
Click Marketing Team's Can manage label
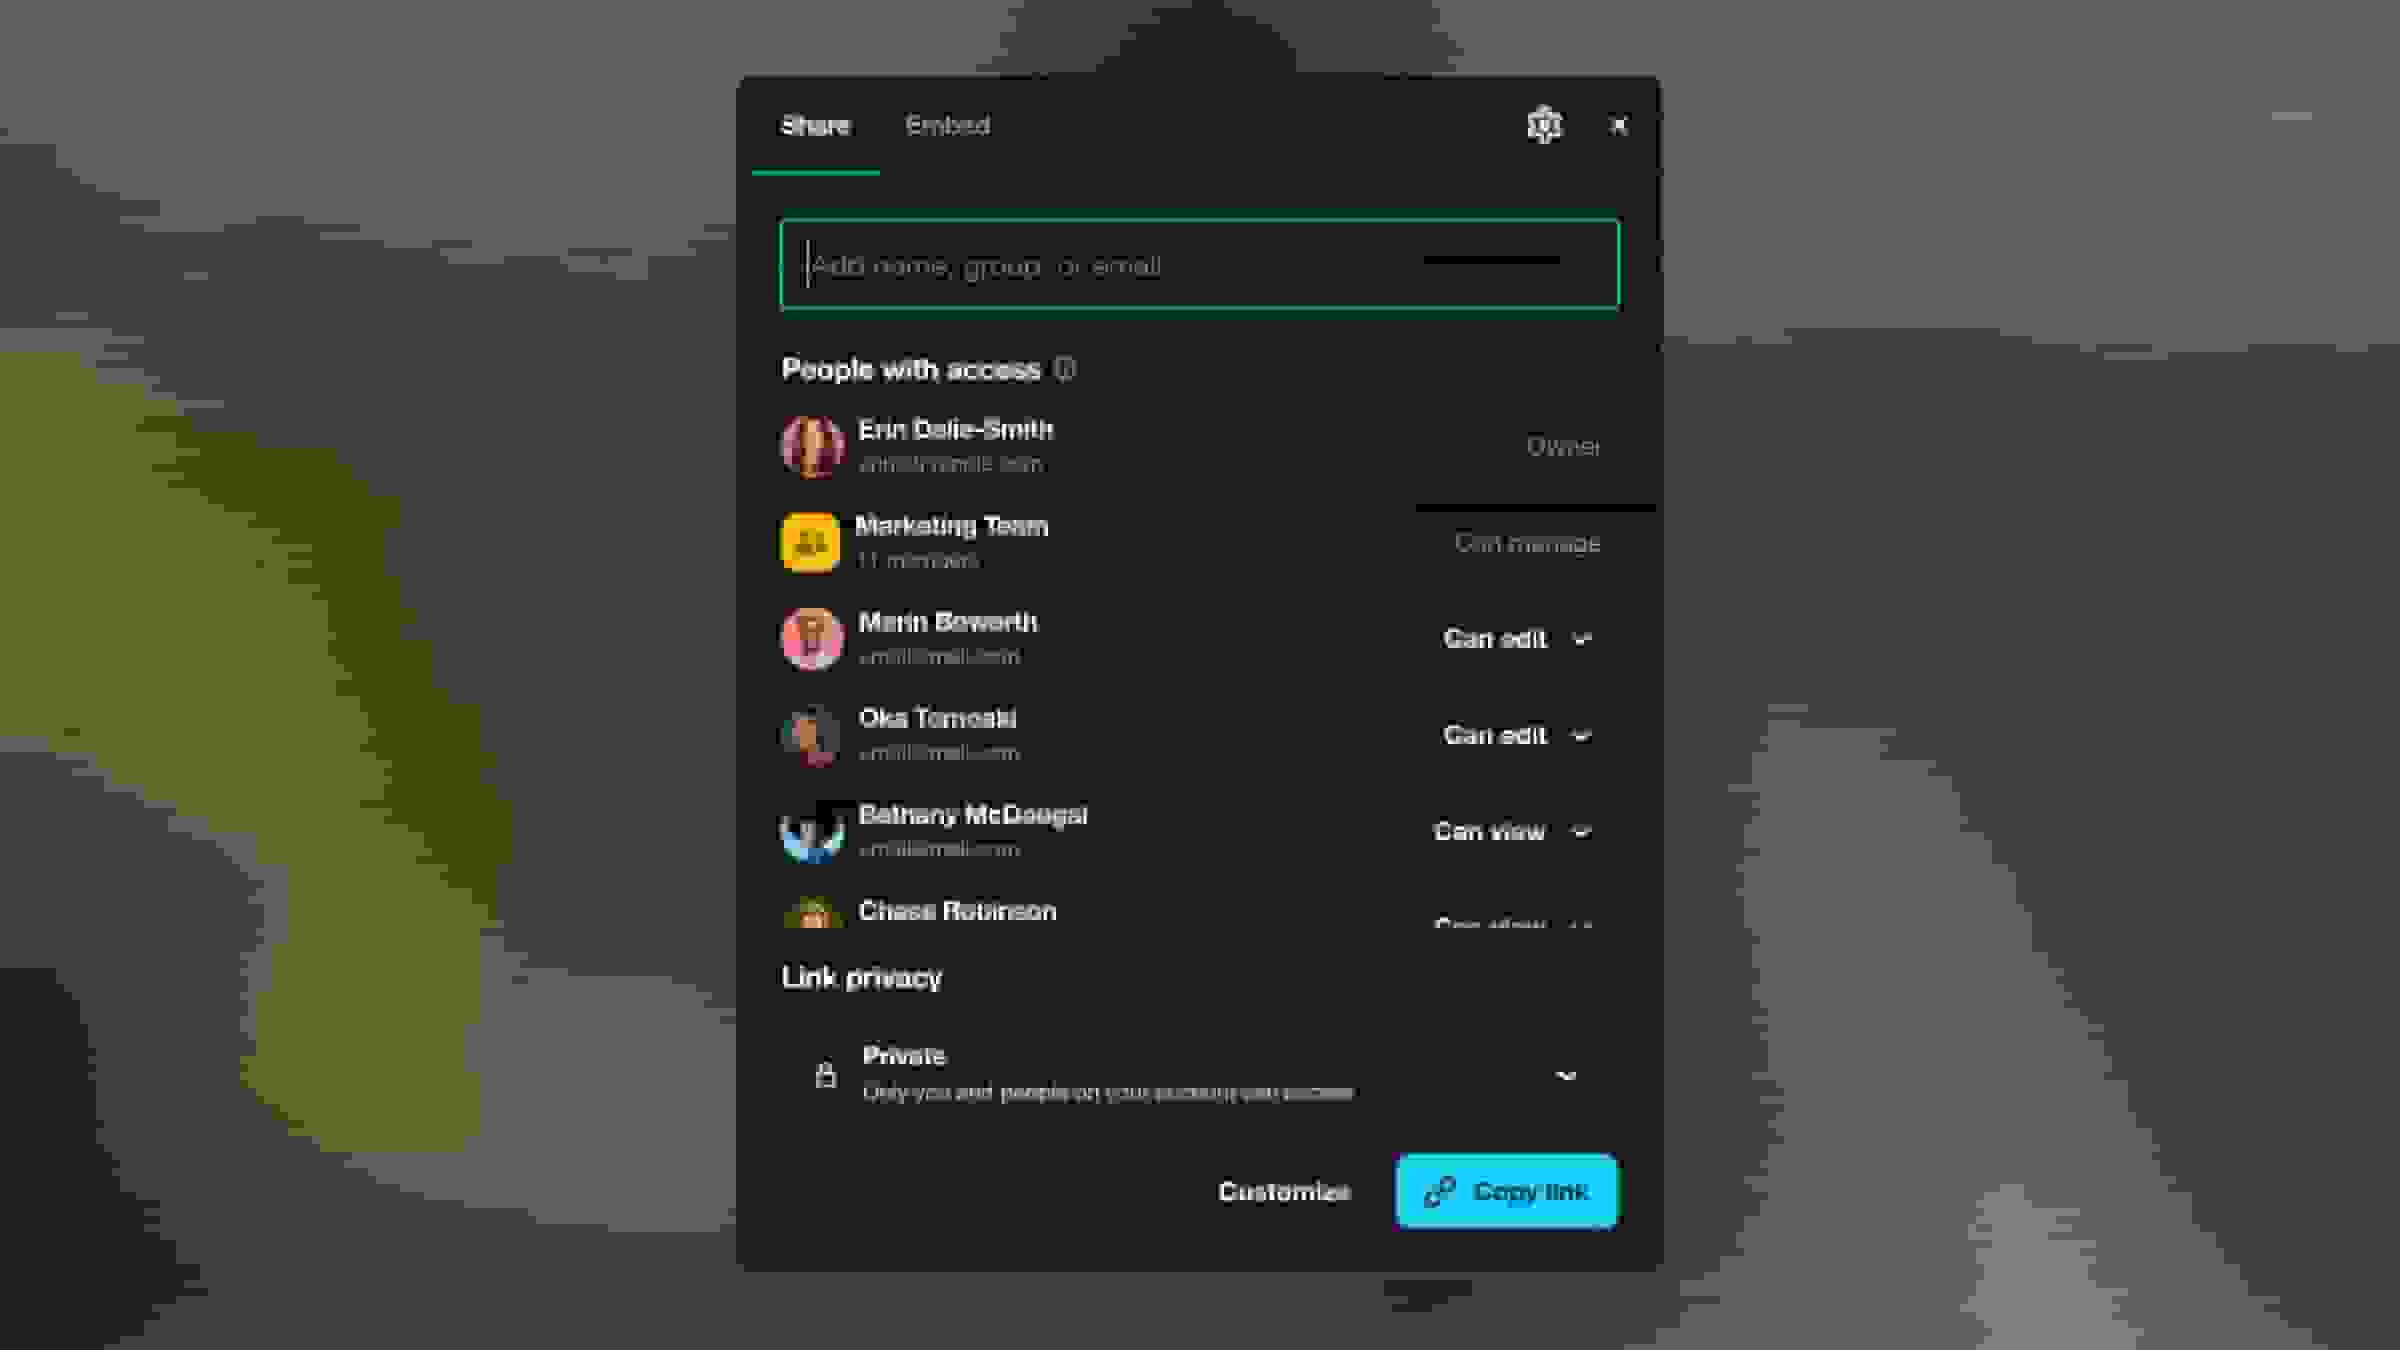point(1526,543)
